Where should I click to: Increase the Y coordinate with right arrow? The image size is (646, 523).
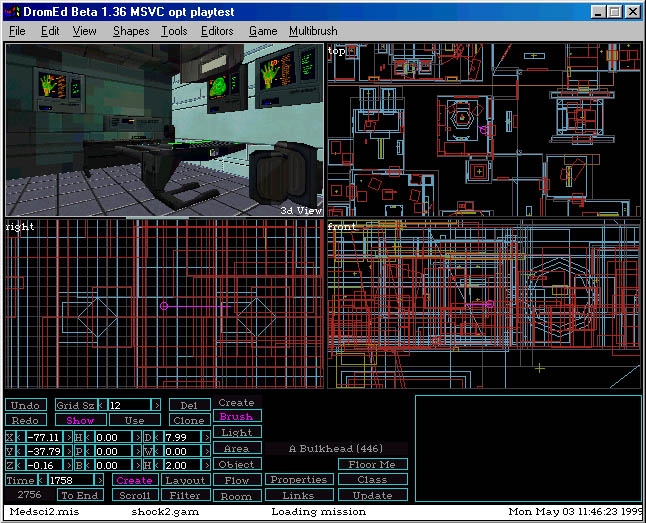pos(68,451)
